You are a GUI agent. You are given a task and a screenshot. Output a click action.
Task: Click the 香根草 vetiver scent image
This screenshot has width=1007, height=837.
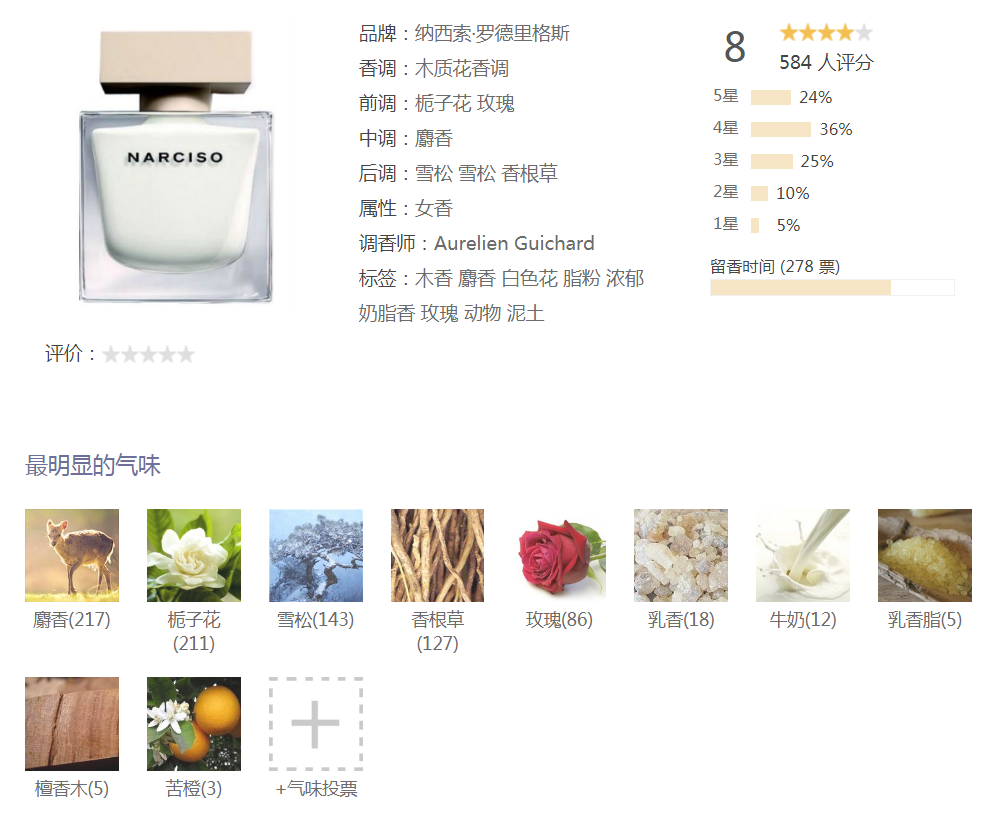click(x=437, y=555)
